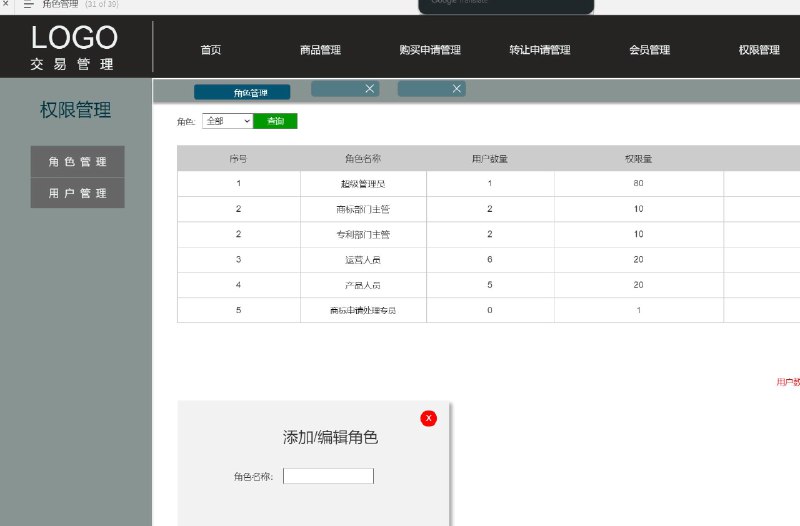Select the 超级管理员 role row
The image size is (800, 526).
(489, 184)
